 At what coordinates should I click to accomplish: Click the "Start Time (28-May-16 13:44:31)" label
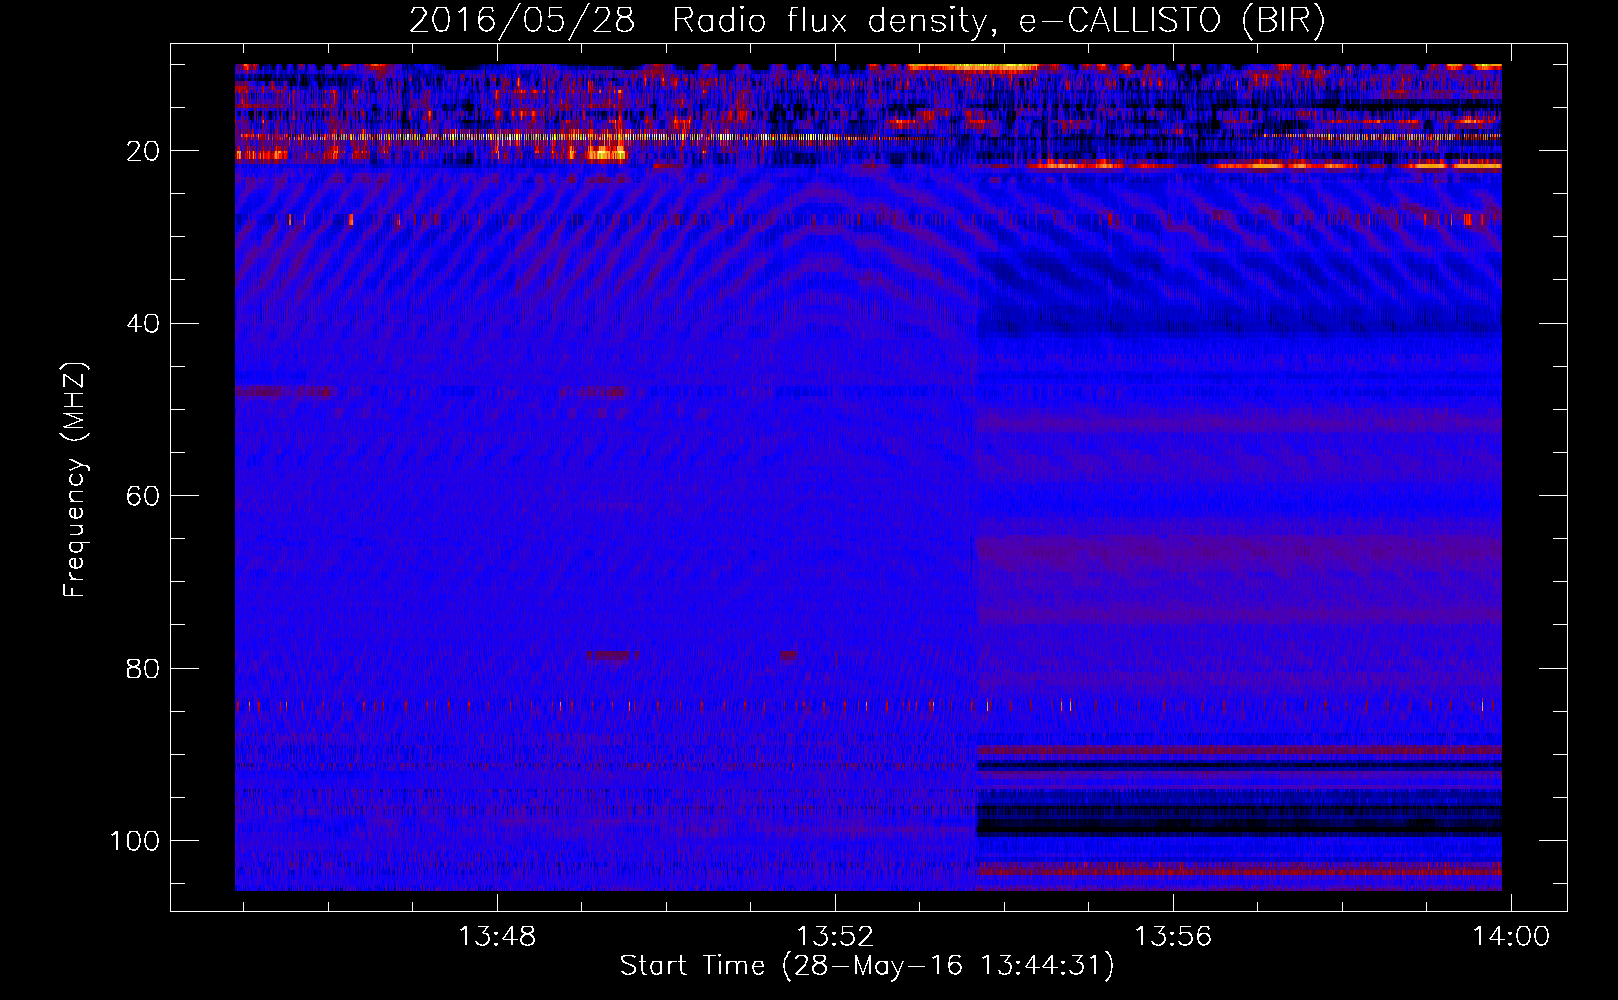pos(867,966)
